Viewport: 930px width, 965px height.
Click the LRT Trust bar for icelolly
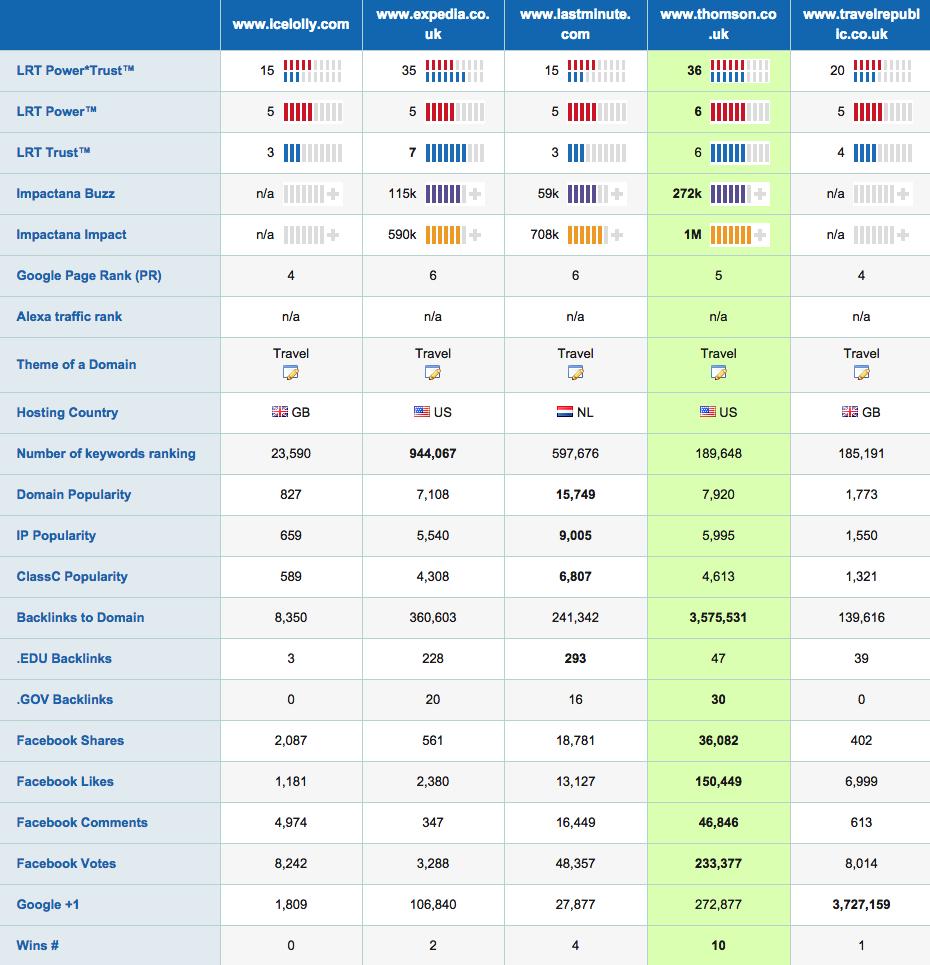(312, 153)
